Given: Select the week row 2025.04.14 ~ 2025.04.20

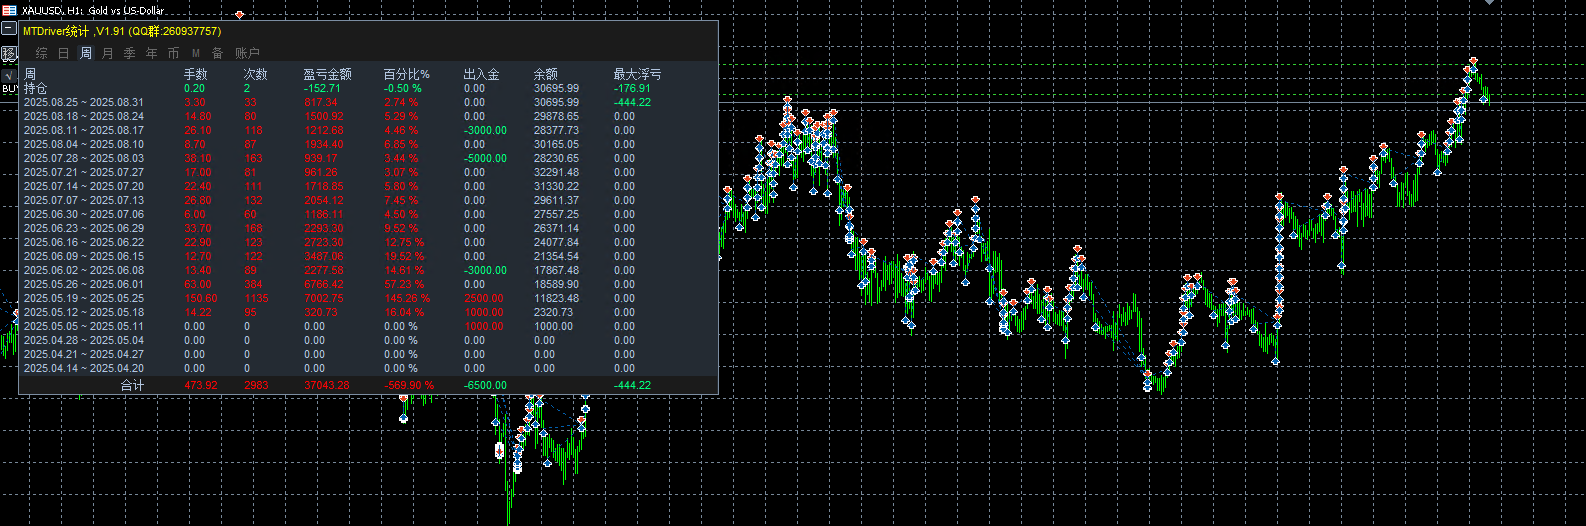Looking at the screenshot, I should [x=84, y=368].
